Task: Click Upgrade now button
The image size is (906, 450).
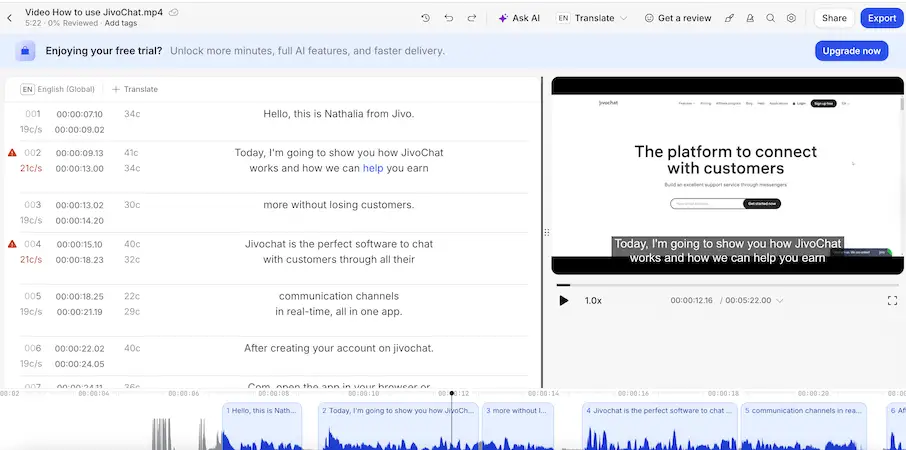Action: [851, 51]
